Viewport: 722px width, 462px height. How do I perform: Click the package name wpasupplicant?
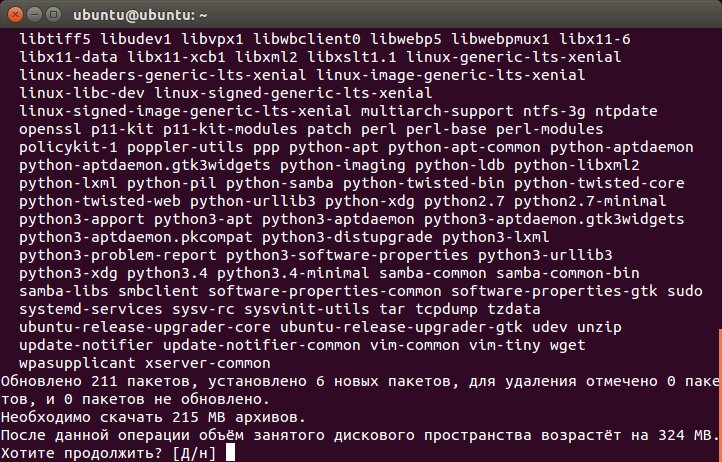point(77,363)
